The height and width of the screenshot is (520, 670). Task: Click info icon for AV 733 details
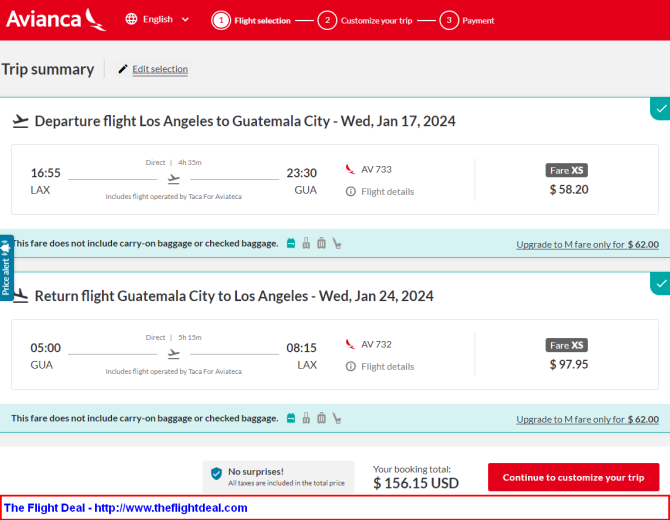pyautogui.click(x=350, y=191)
